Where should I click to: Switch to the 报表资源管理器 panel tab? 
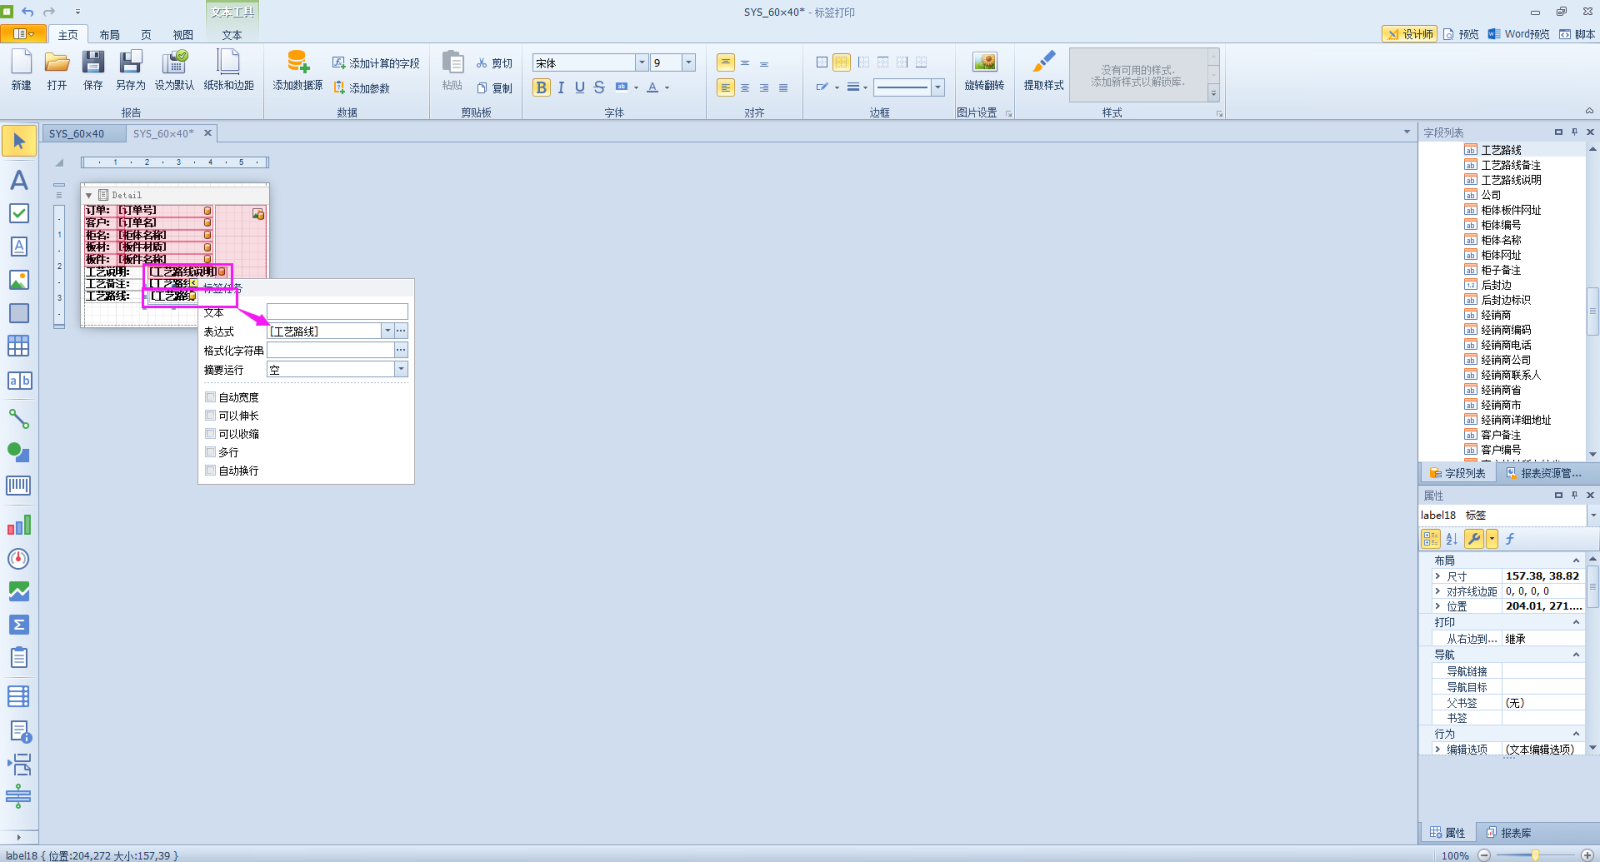click(1544, 473)
